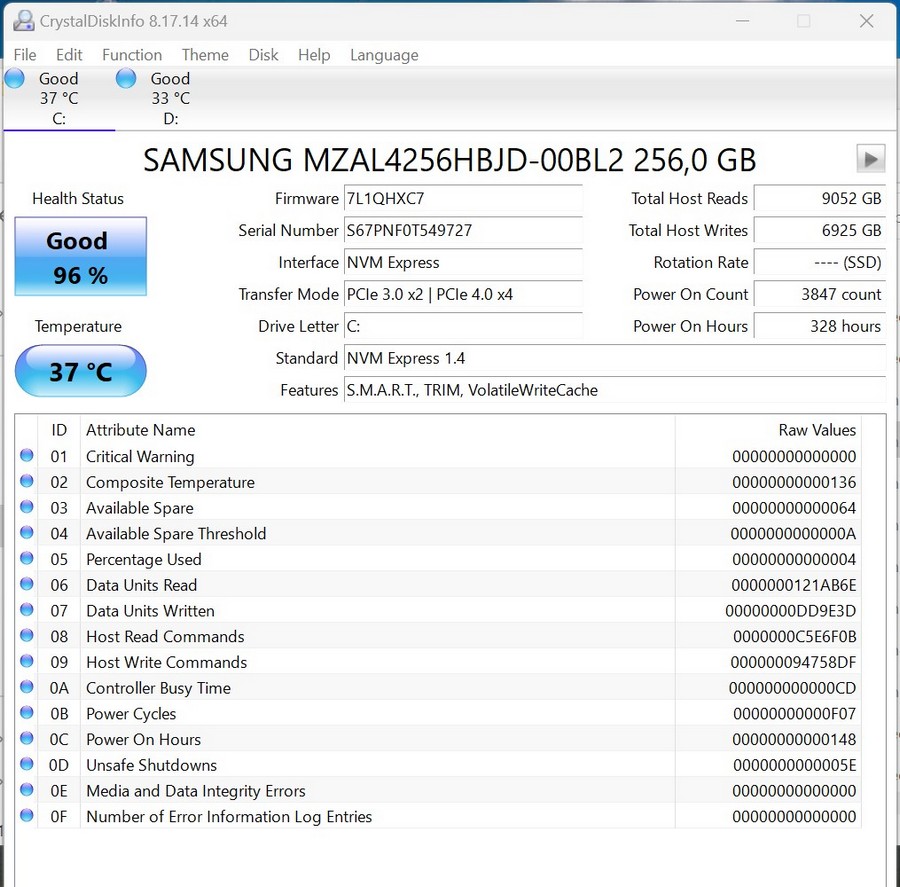This screenshot has width=900, height=887.
Task: Click status dot for Composite Temperature row
Action: 26,481
